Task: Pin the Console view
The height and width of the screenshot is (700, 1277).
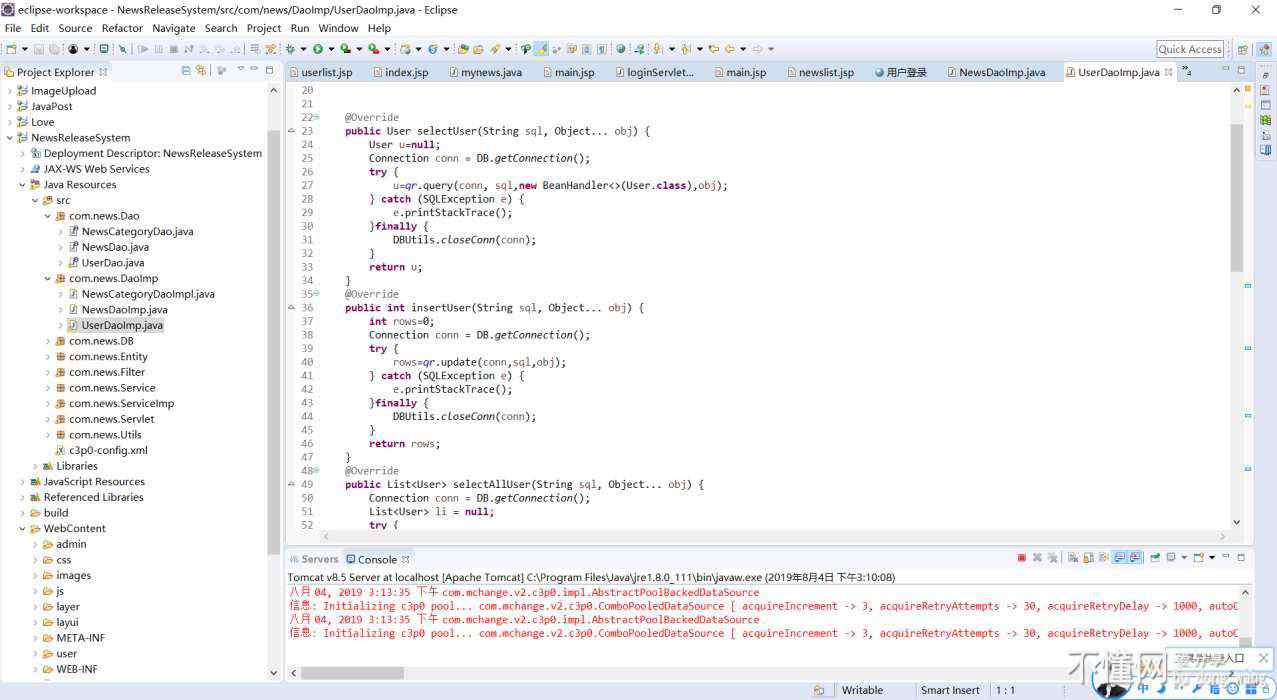Action: tap(1155, 558)
